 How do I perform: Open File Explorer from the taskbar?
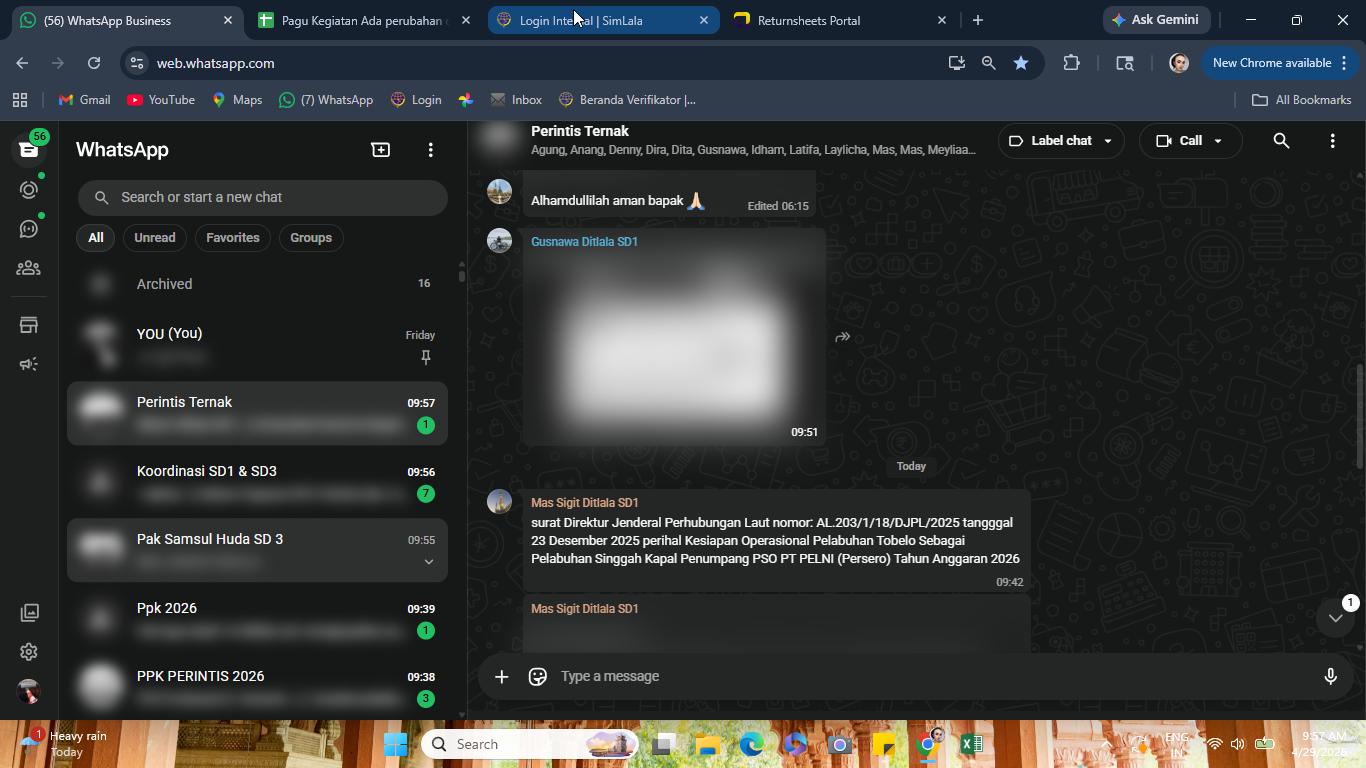[x=708, y=744]
